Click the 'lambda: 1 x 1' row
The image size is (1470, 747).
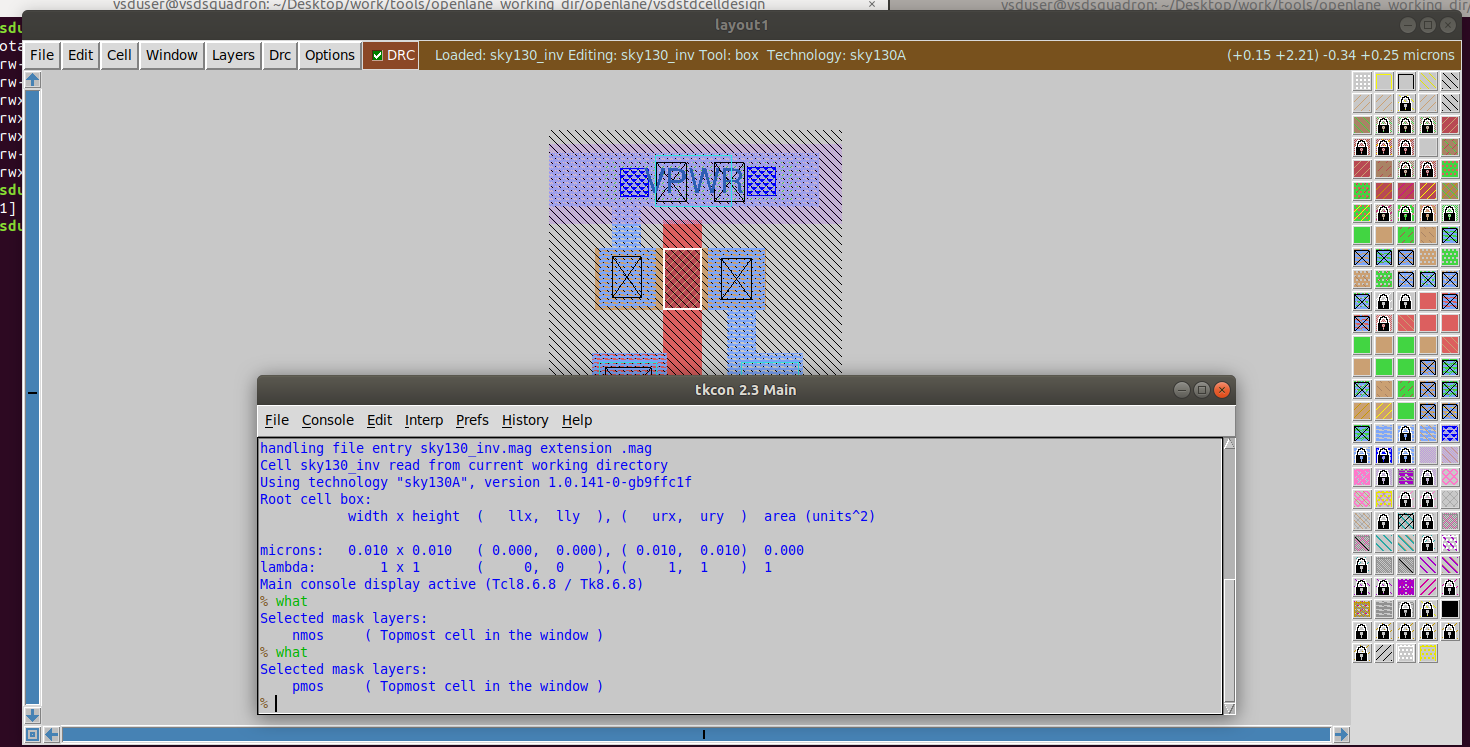tap(516, 567)
